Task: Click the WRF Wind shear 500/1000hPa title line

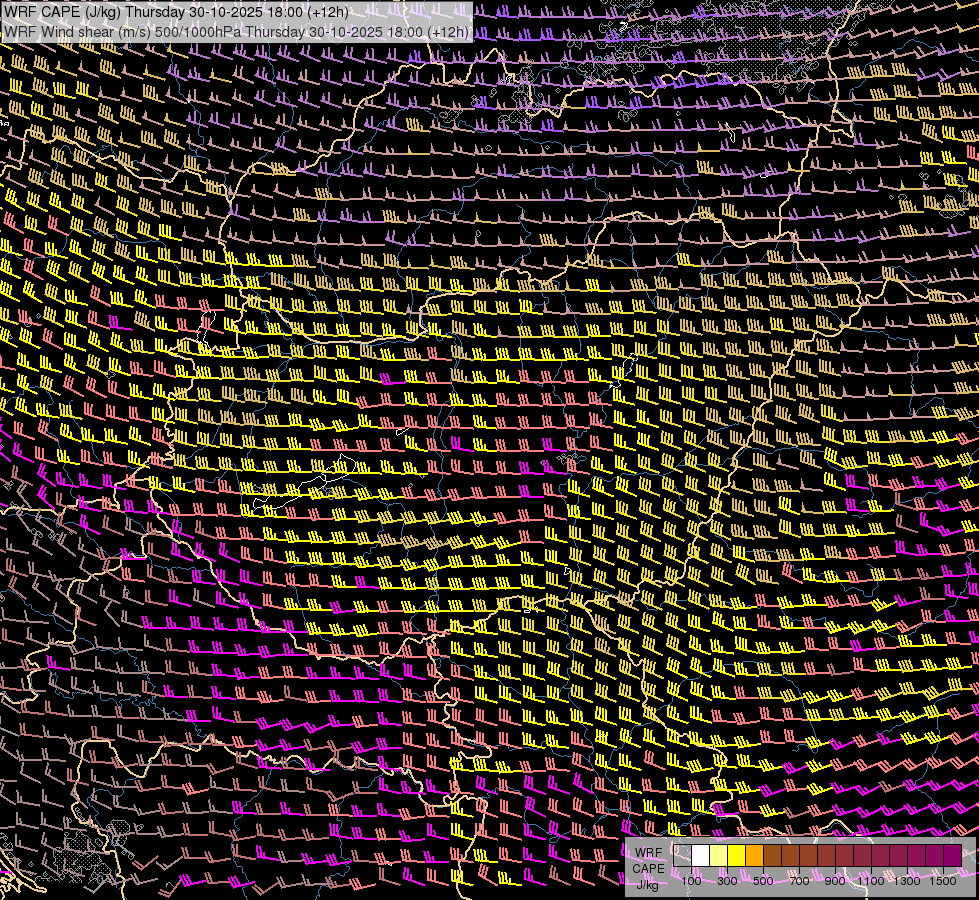Action: pyautogui.click(x=237, y=32)
